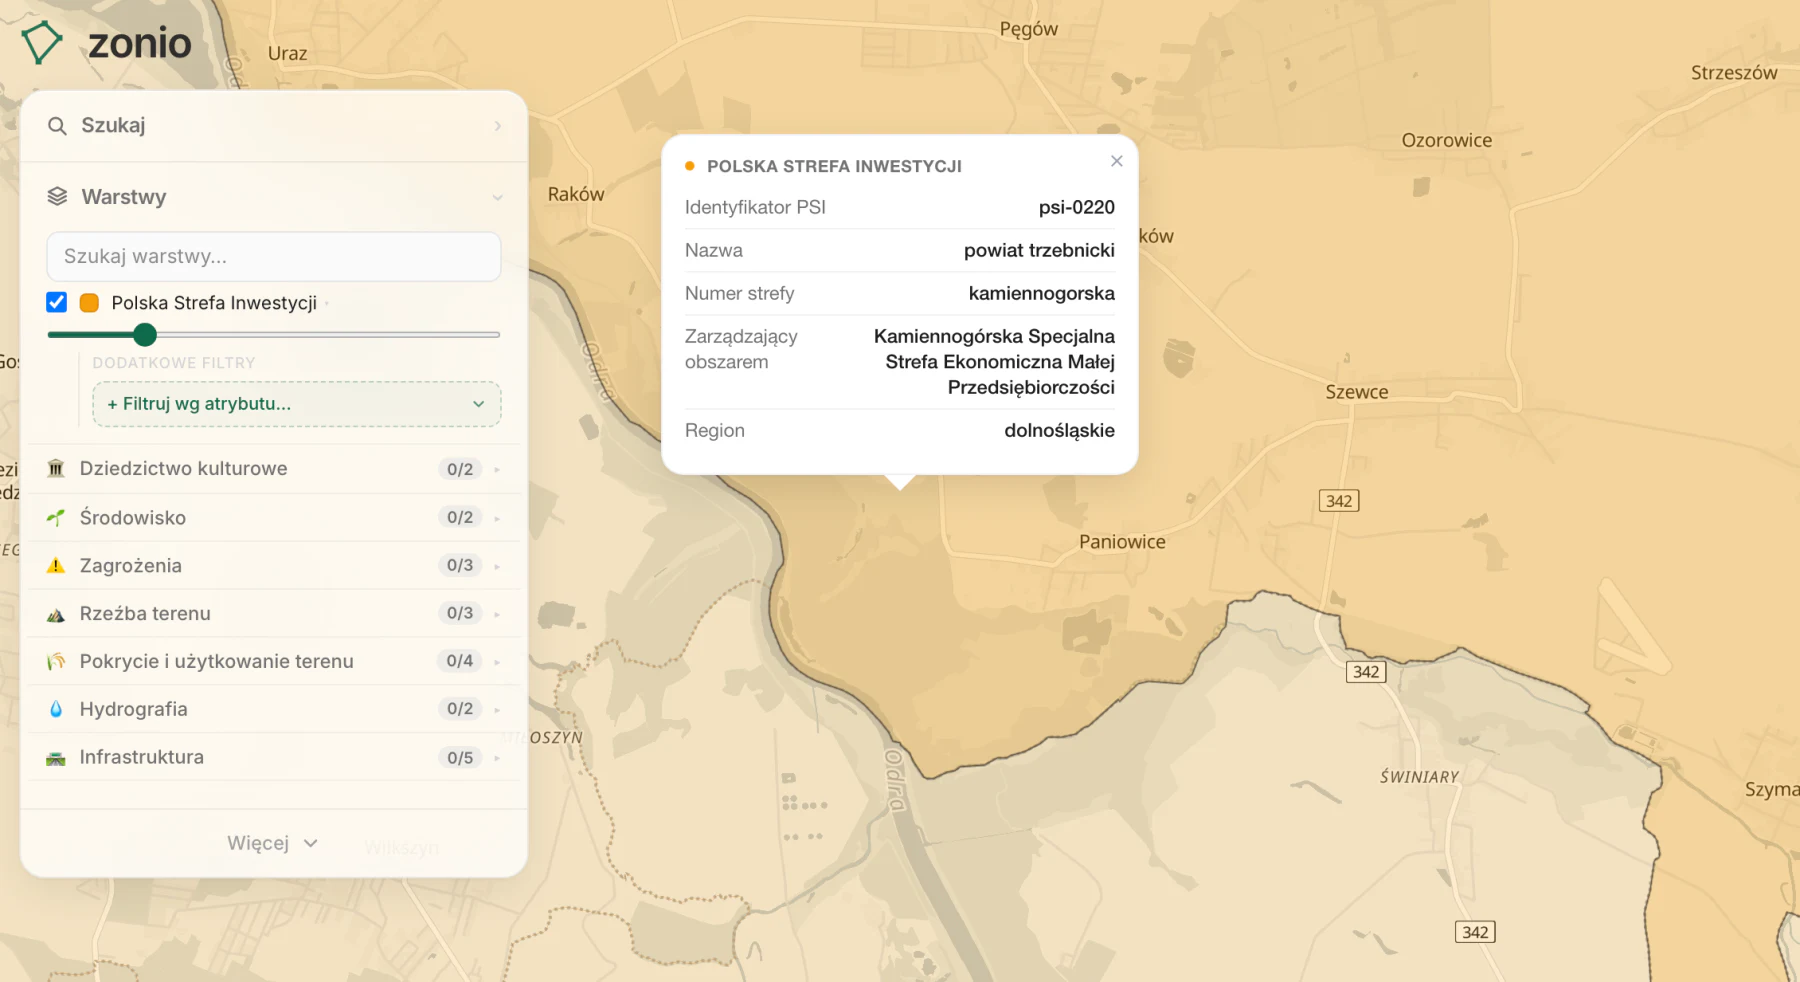Viewport: 1800px width, 982px height.
Task: Click the Szewce map label
Action: point(1357,392)
